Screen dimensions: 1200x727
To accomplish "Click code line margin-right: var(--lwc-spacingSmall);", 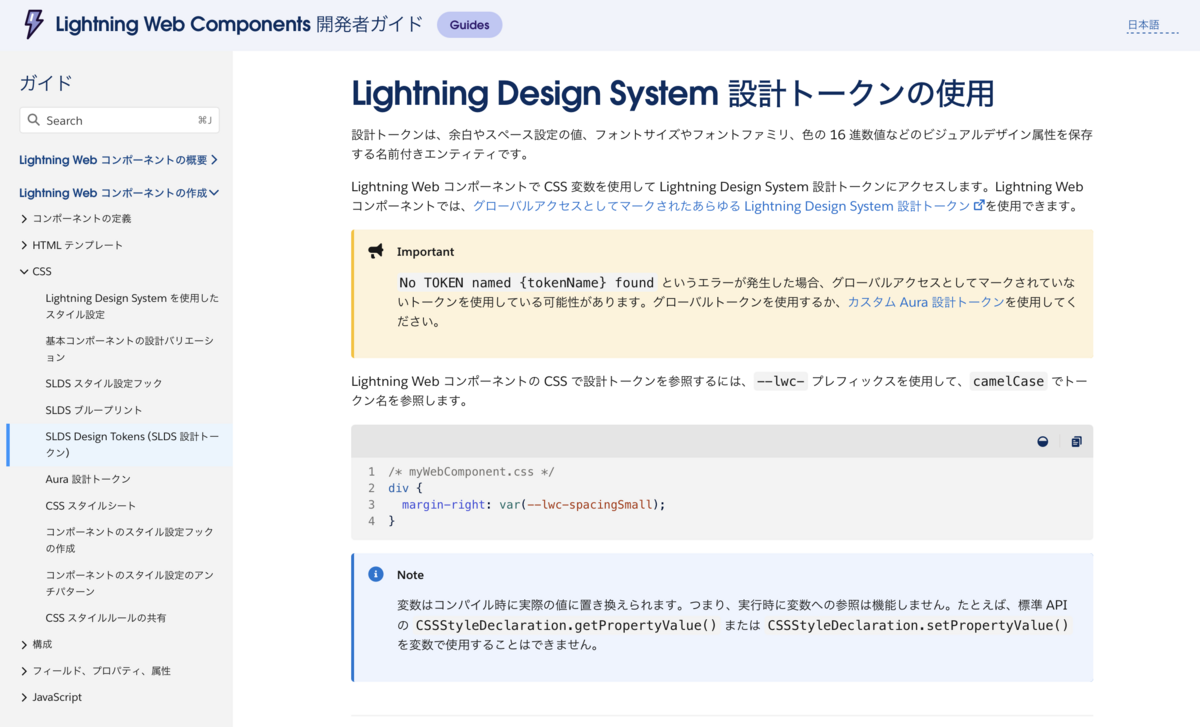I will point(533,505).
